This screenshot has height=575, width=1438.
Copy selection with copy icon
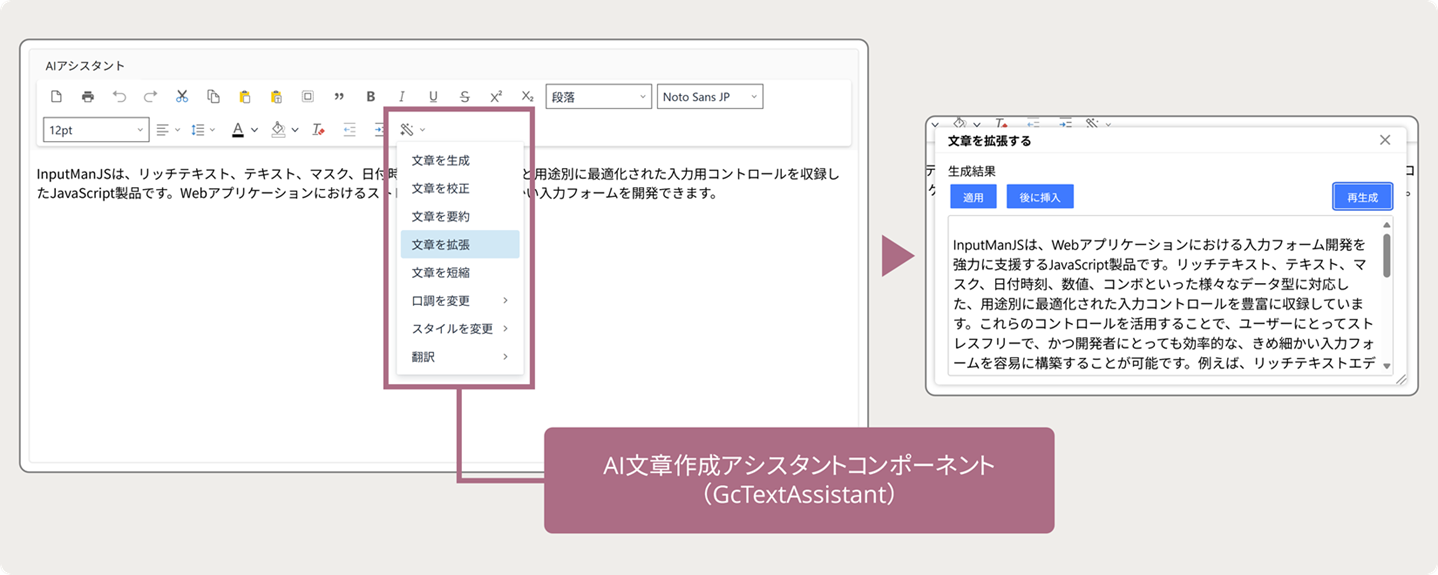(213, 97)
